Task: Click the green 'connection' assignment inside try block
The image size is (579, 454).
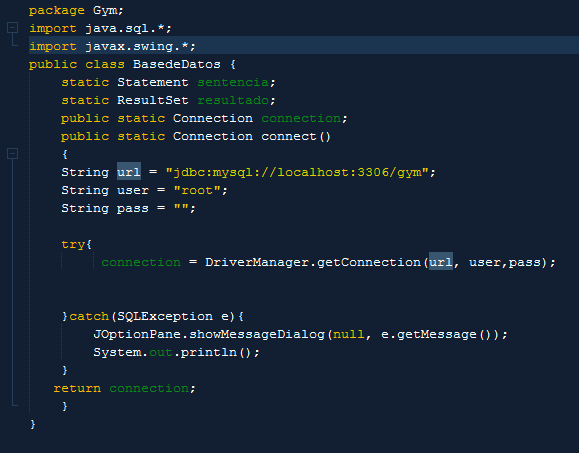Action: pyautogui.click(x=141, y=262)
